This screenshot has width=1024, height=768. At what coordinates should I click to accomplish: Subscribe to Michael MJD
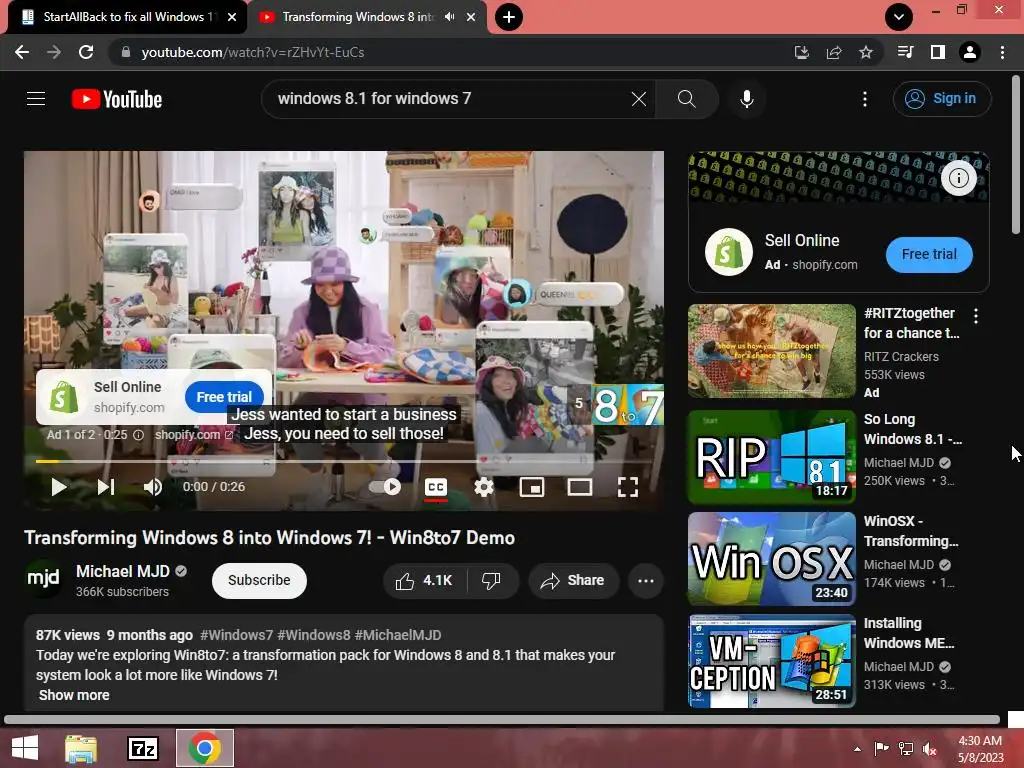pos(259,581)
